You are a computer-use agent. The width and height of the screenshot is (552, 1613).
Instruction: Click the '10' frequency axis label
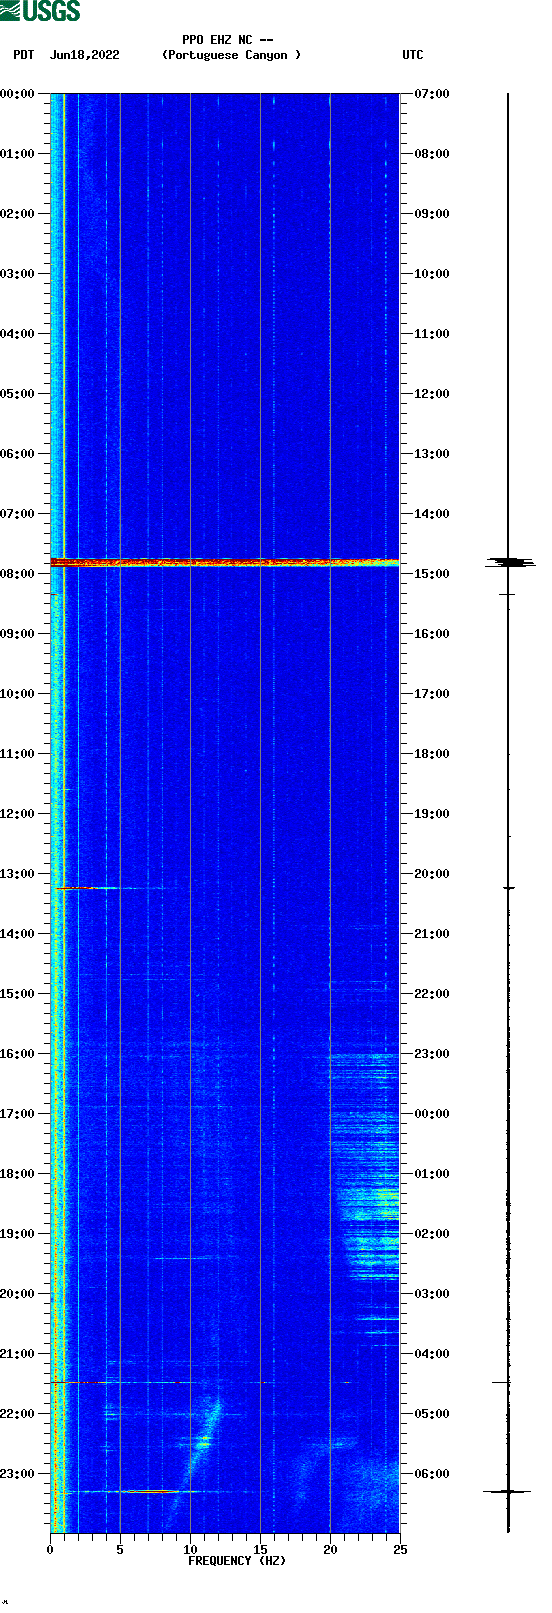click(190, 1550)
